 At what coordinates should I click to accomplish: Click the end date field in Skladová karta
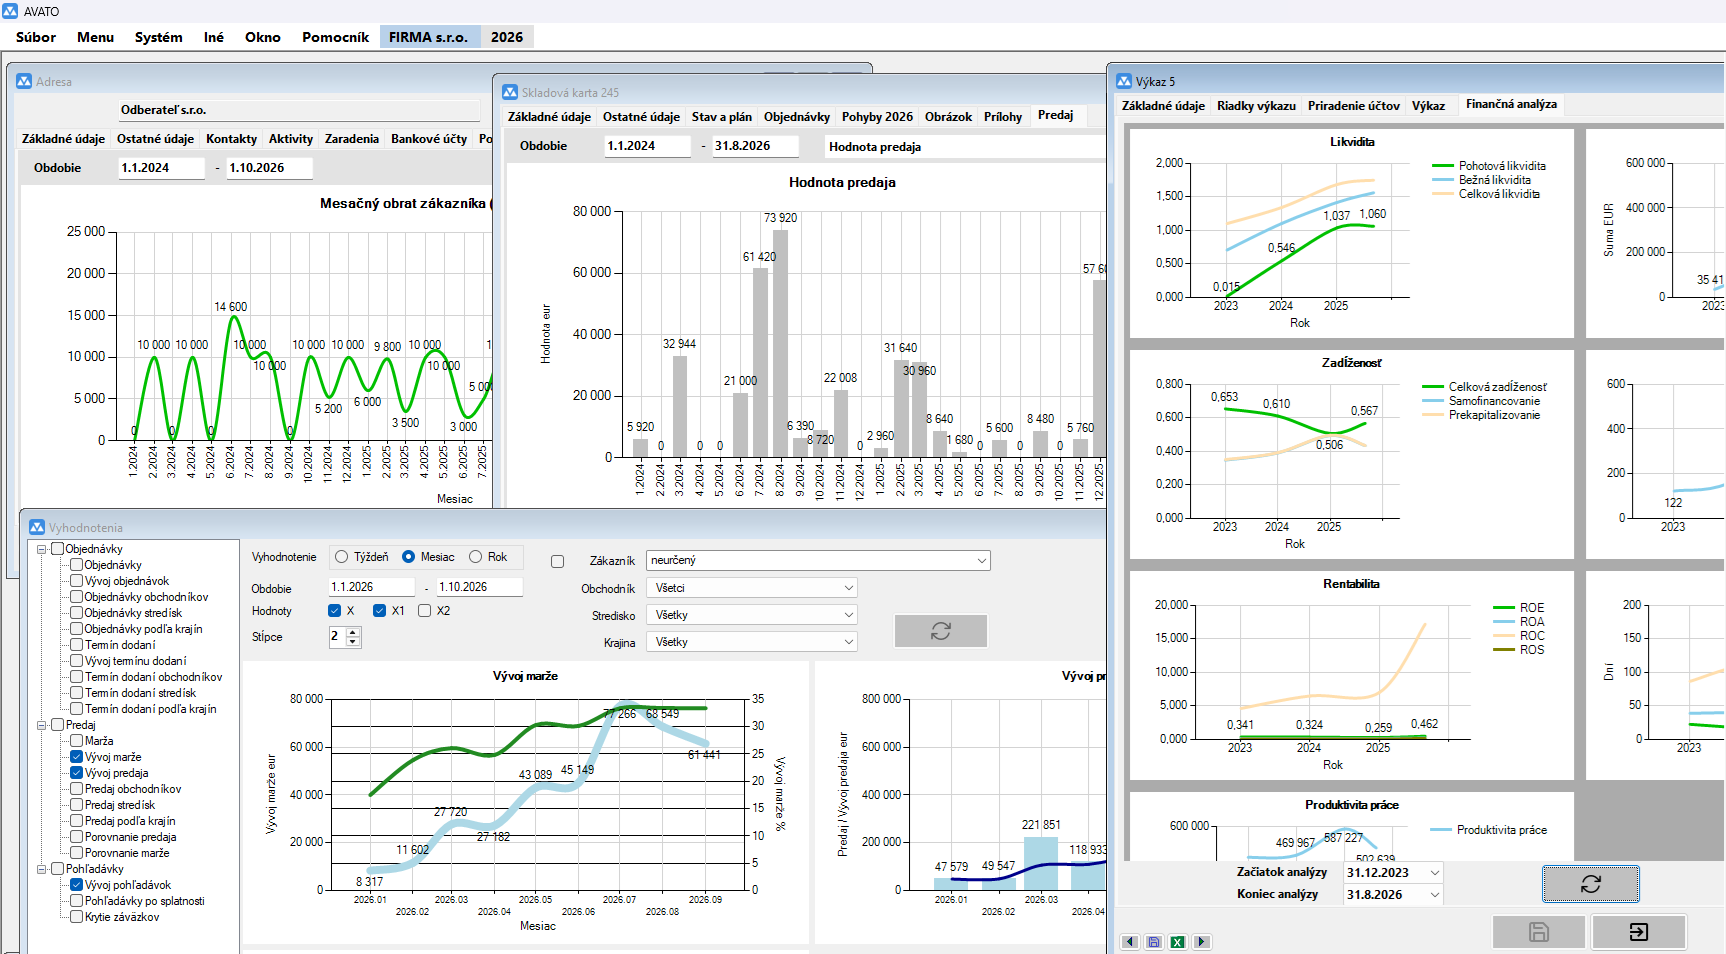pyautogui.click(x=755, y=146)
